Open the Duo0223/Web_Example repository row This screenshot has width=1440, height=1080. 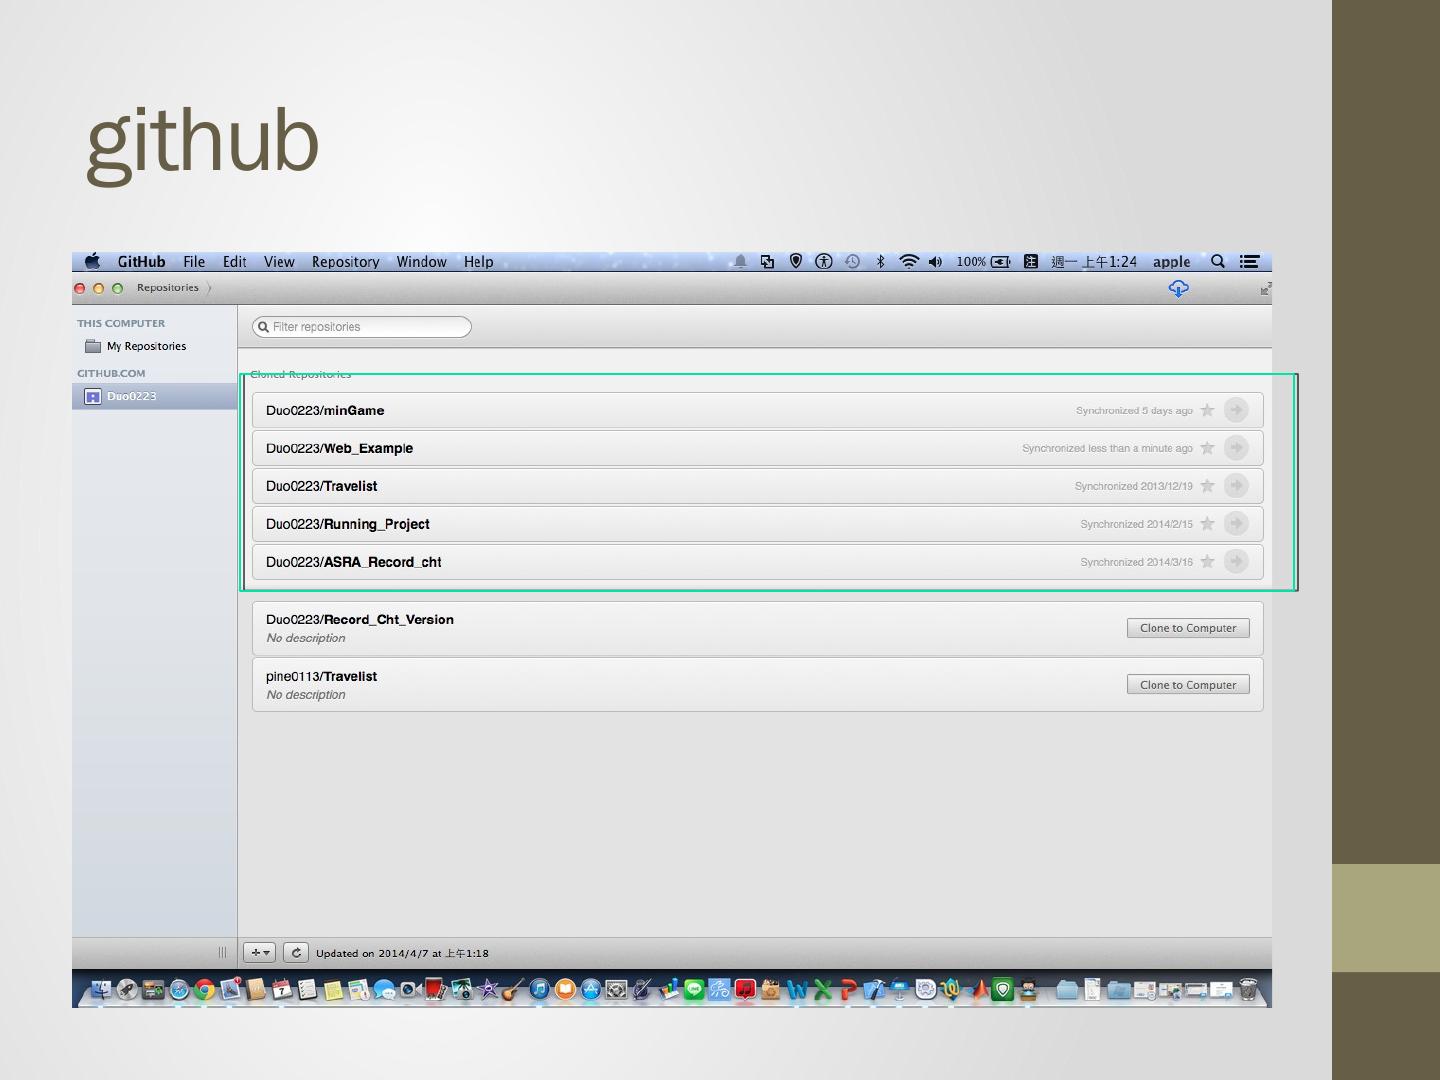click(x=758, y=448)
